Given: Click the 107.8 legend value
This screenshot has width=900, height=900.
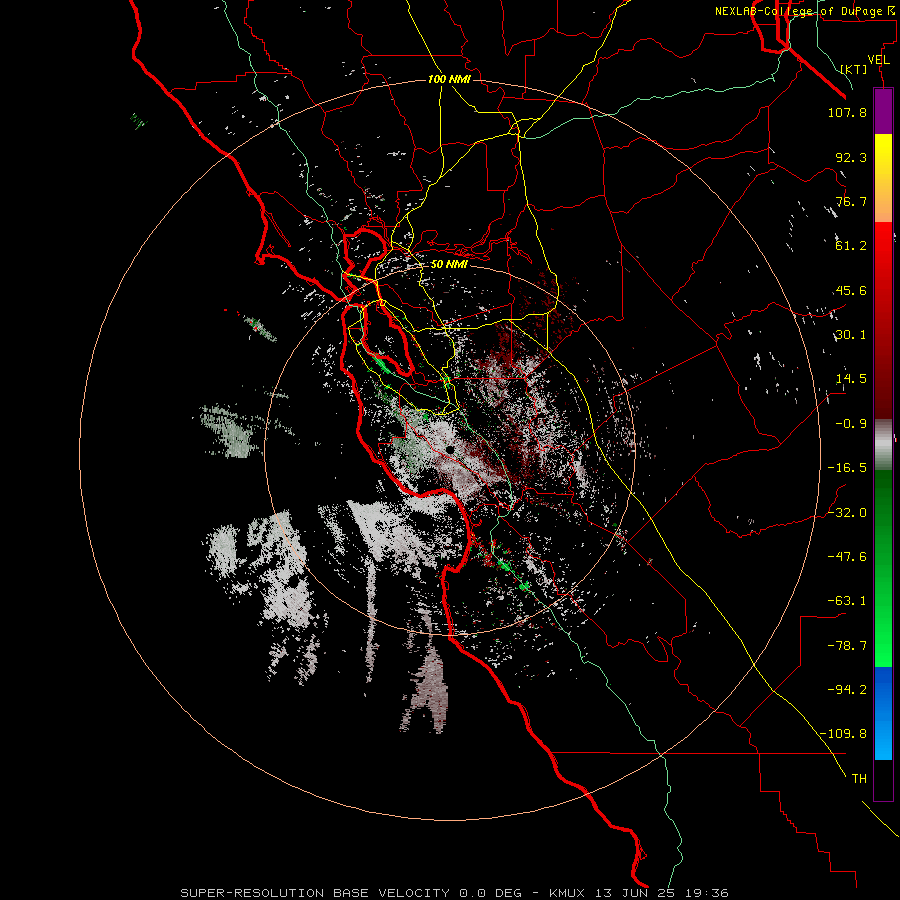Looking at the screenshot, I should (x=847, y=112).
